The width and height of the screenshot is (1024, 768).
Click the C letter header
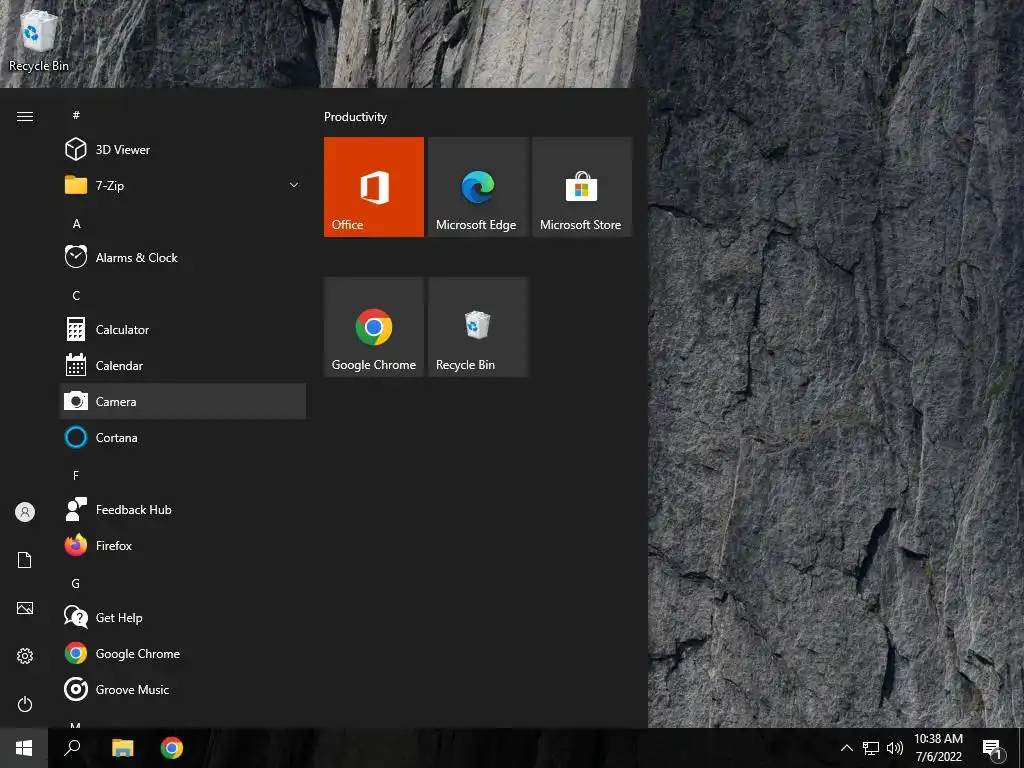click(76, 296)
